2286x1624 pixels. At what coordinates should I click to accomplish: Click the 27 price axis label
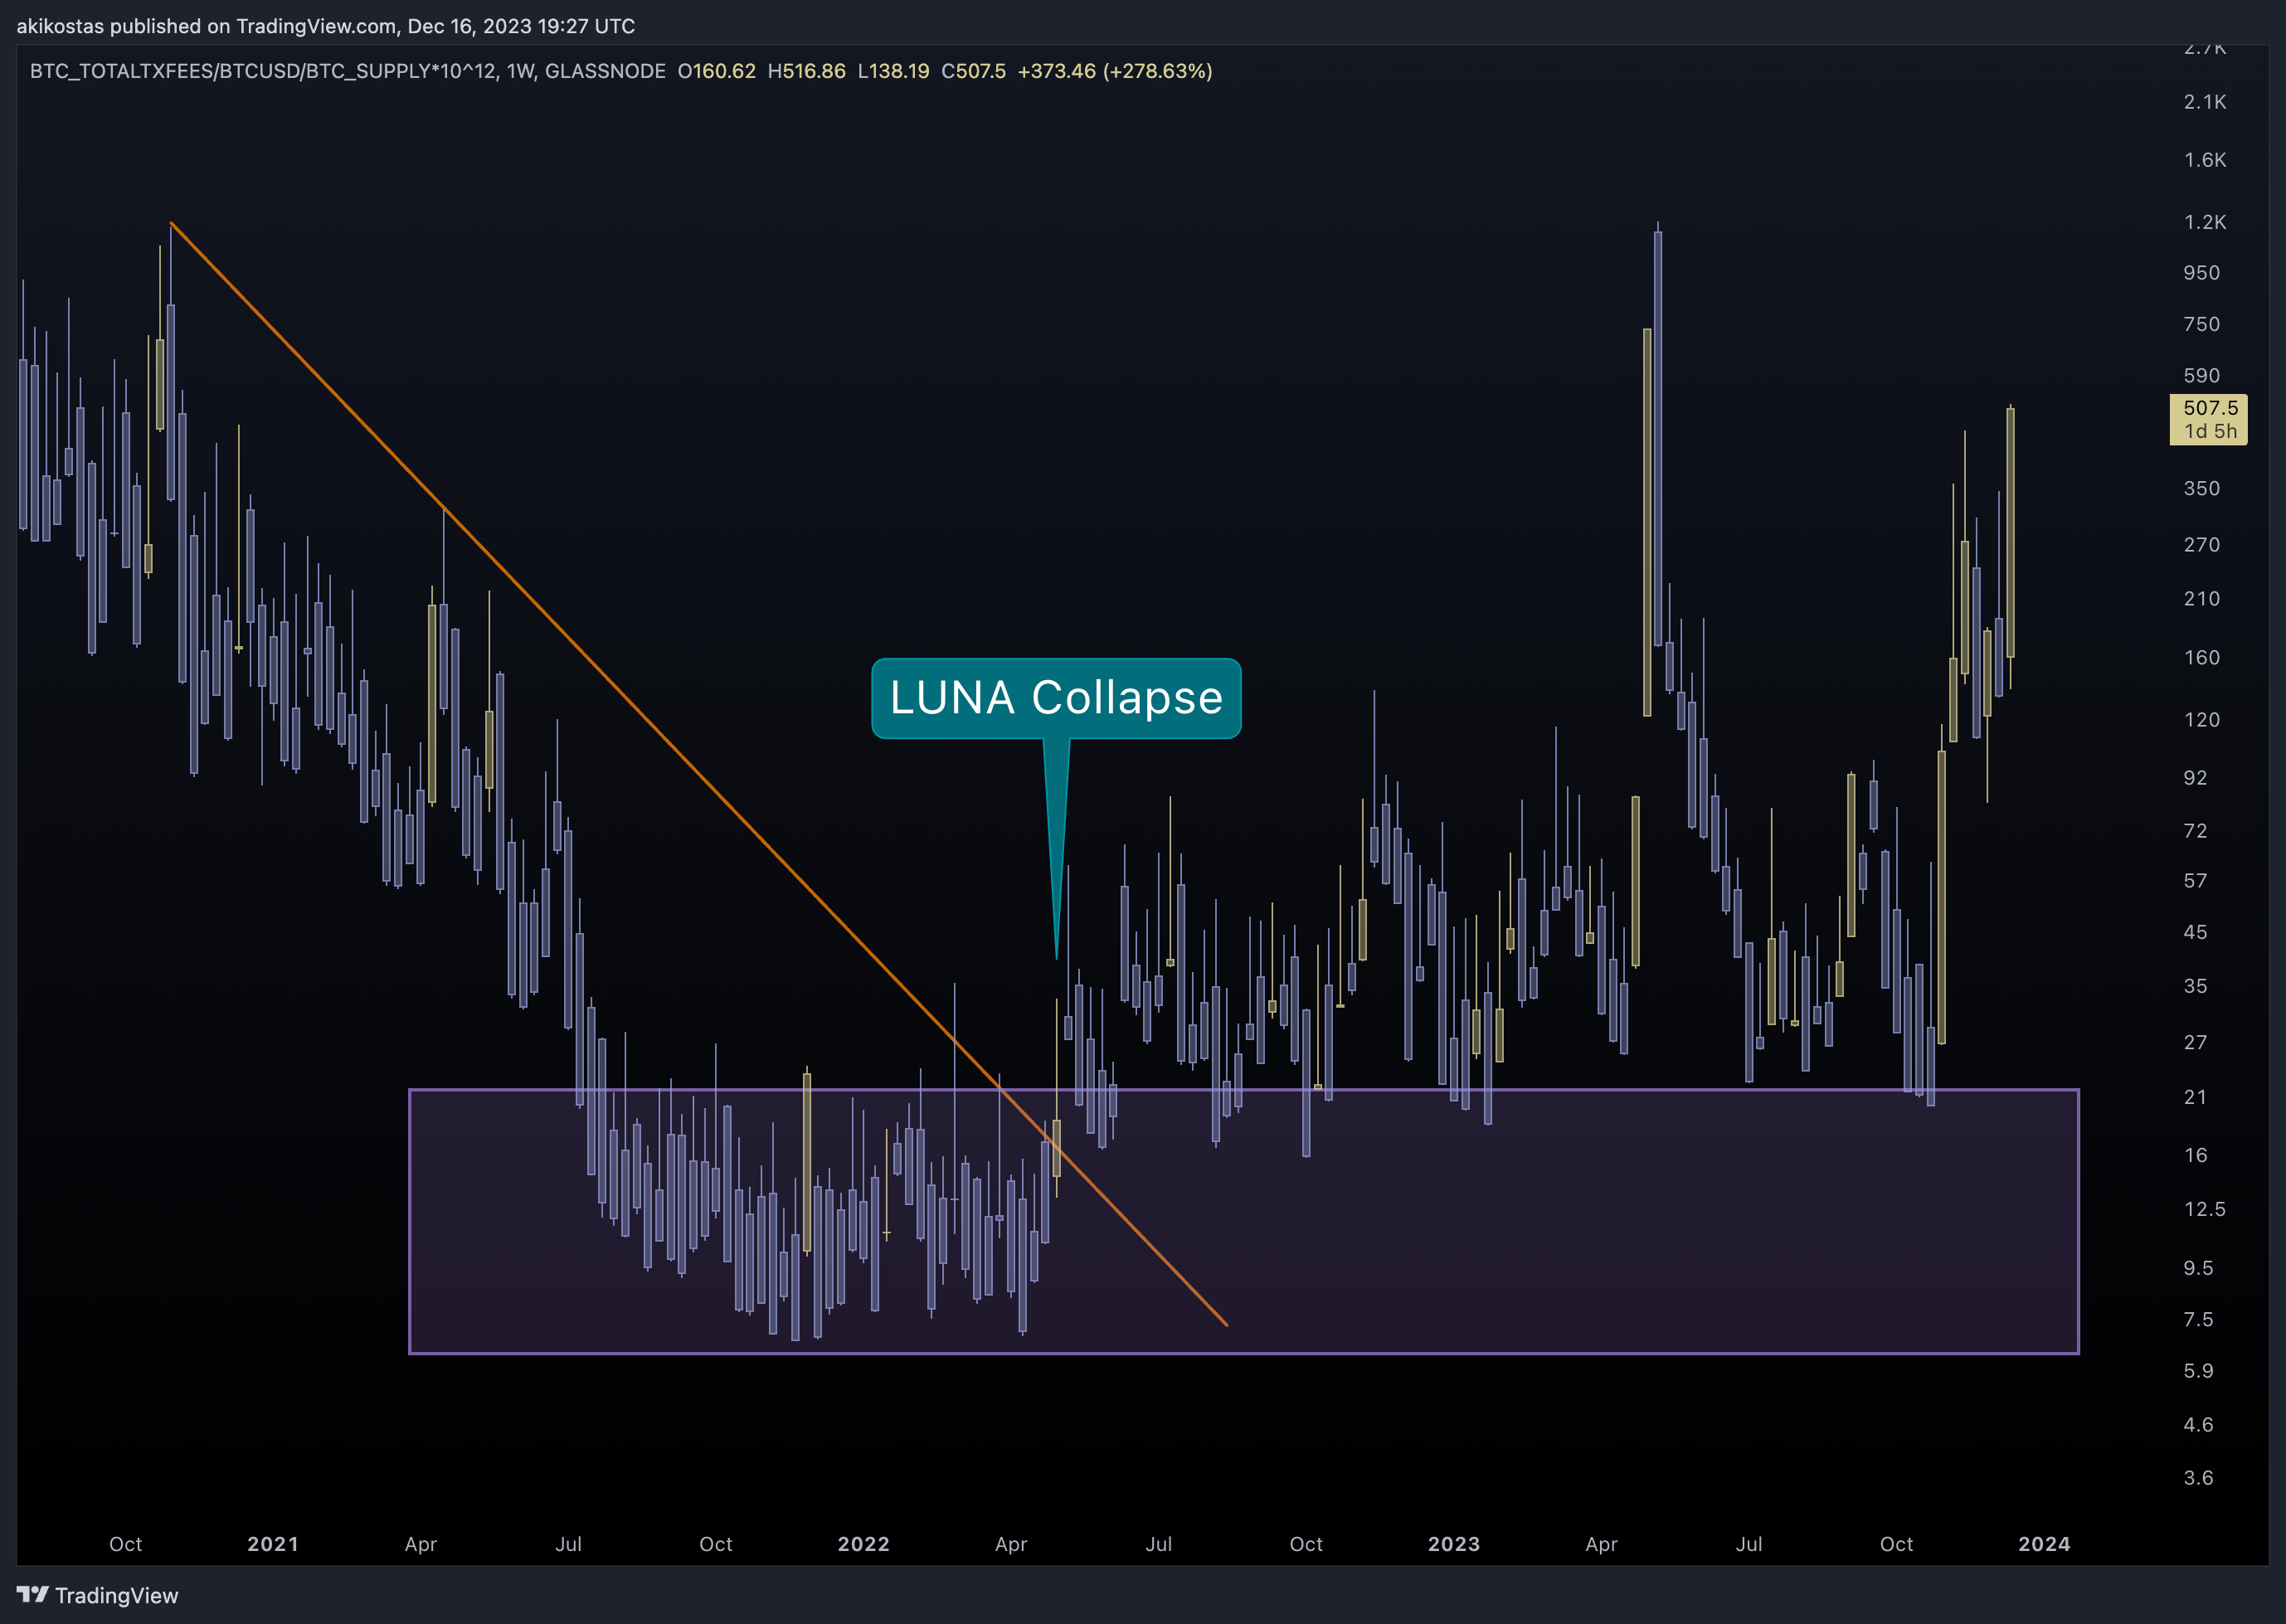[x=2195, y=1043]
